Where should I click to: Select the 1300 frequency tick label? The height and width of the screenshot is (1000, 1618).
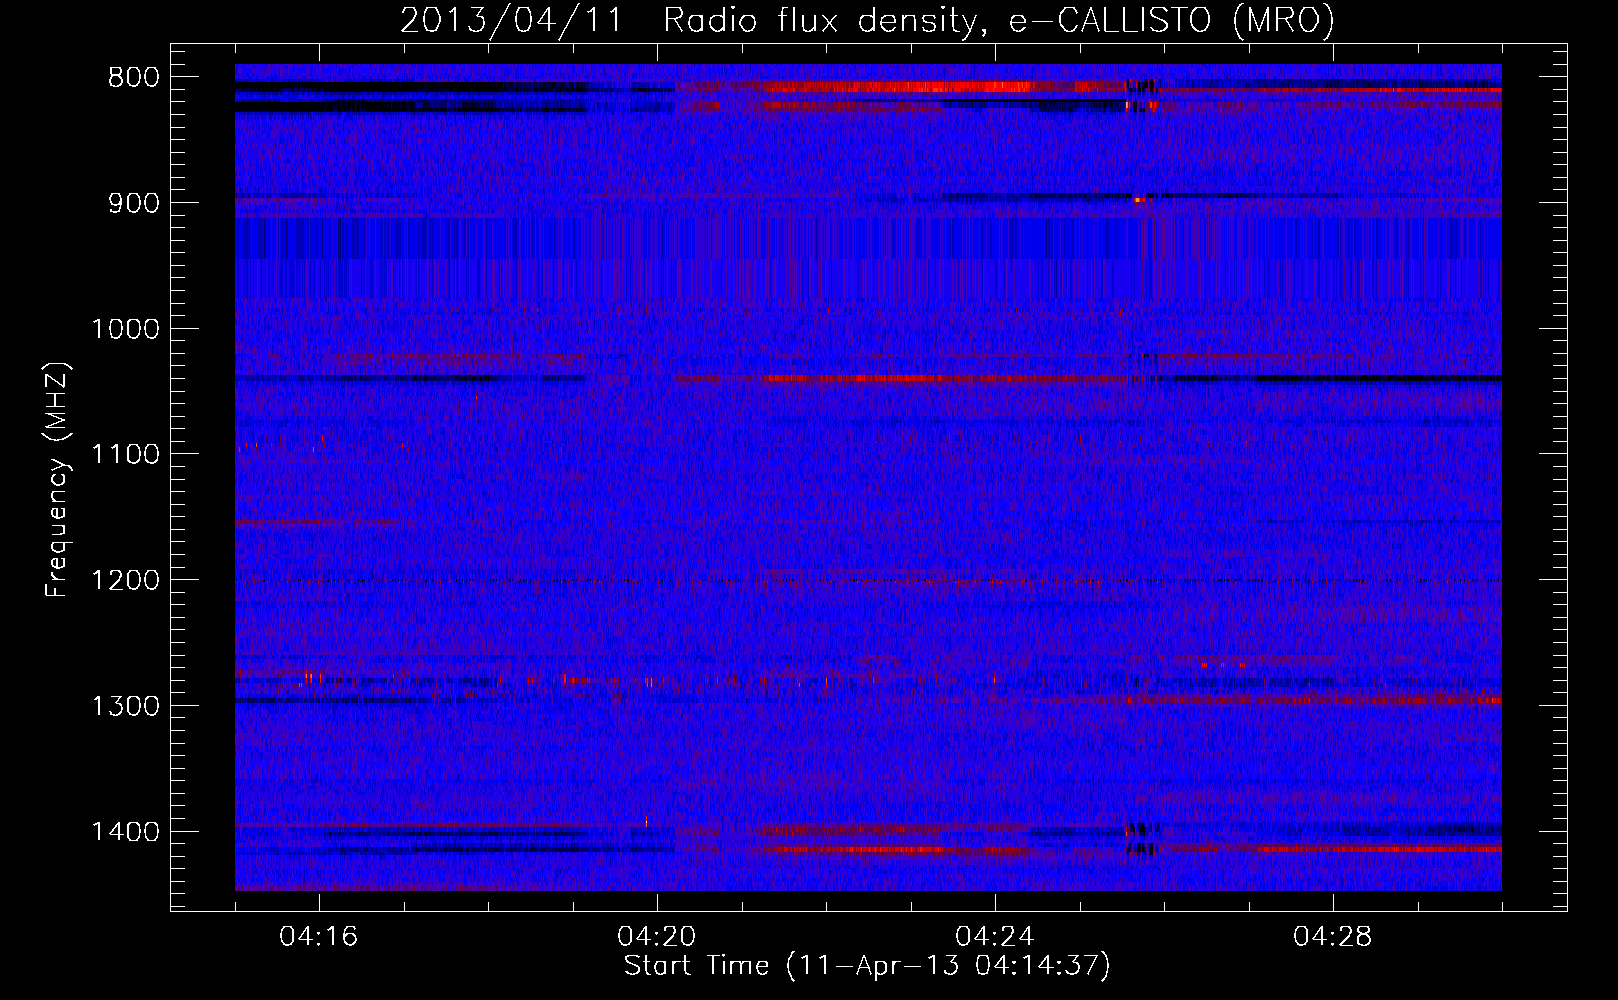coord(125,707)
